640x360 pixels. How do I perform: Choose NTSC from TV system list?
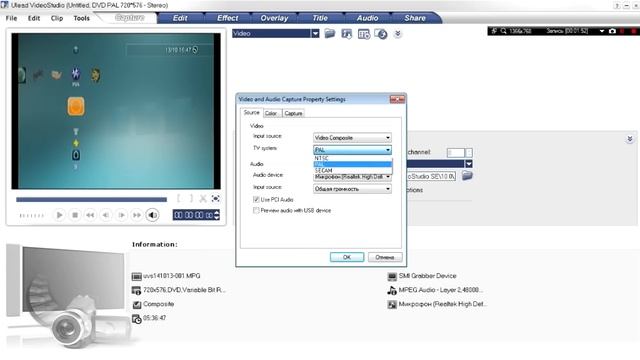click(x=353, y=158)
